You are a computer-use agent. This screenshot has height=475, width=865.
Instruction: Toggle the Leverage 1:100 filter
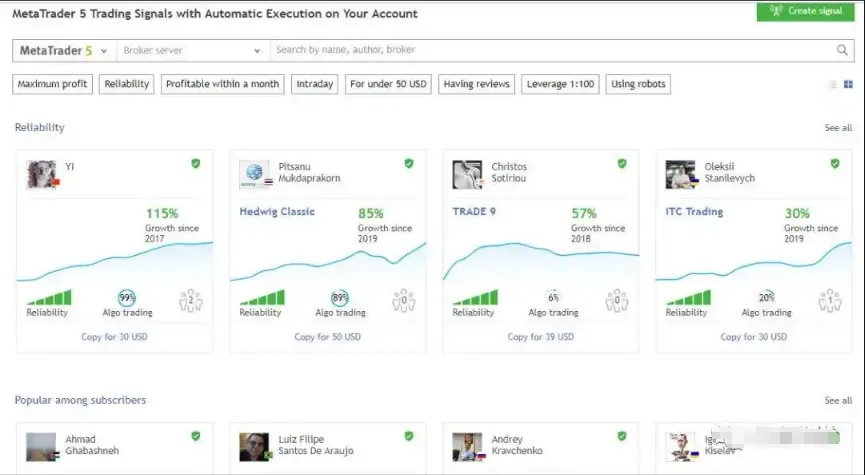(561, 84)
